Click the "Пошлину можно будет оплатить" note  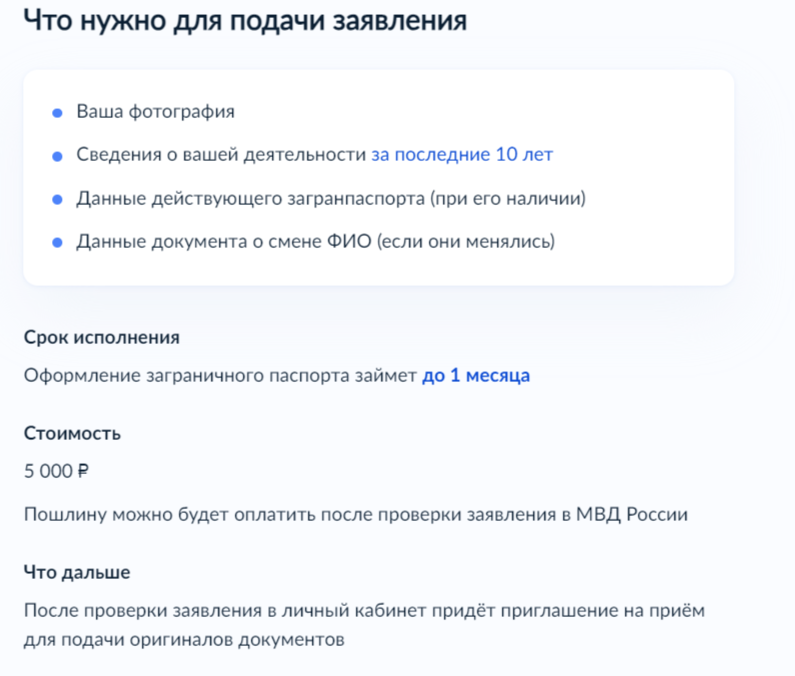coord(356,514)
